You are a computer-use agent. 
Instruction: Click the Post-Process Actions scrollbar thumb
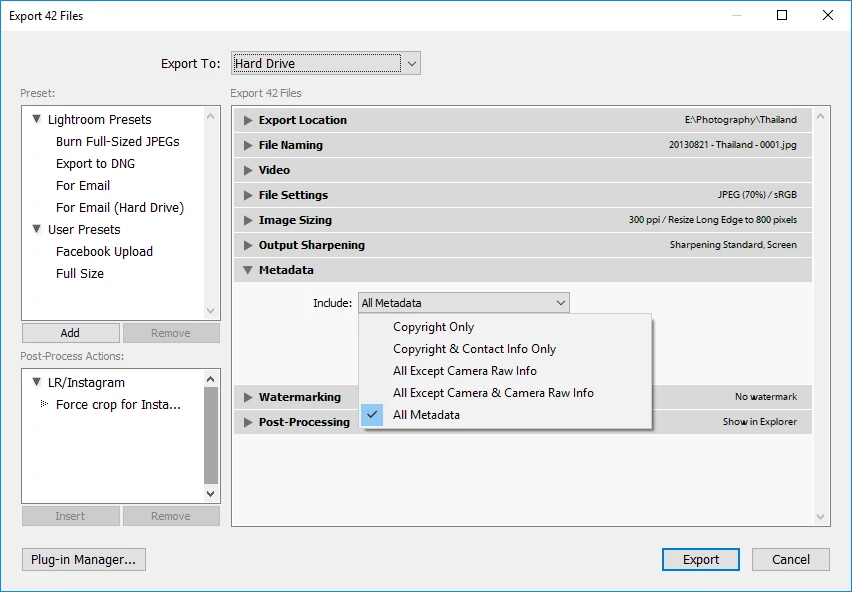(x=211, y=435)
